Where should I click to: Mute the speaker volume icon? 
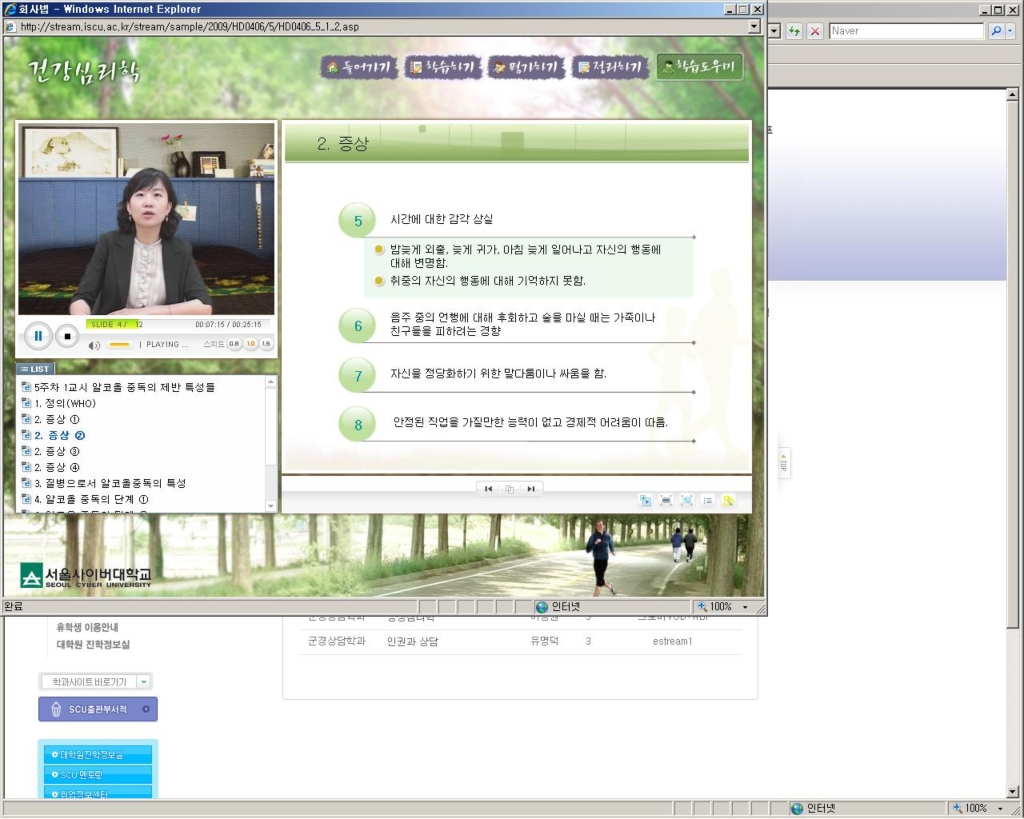click(x=95, y=345)
